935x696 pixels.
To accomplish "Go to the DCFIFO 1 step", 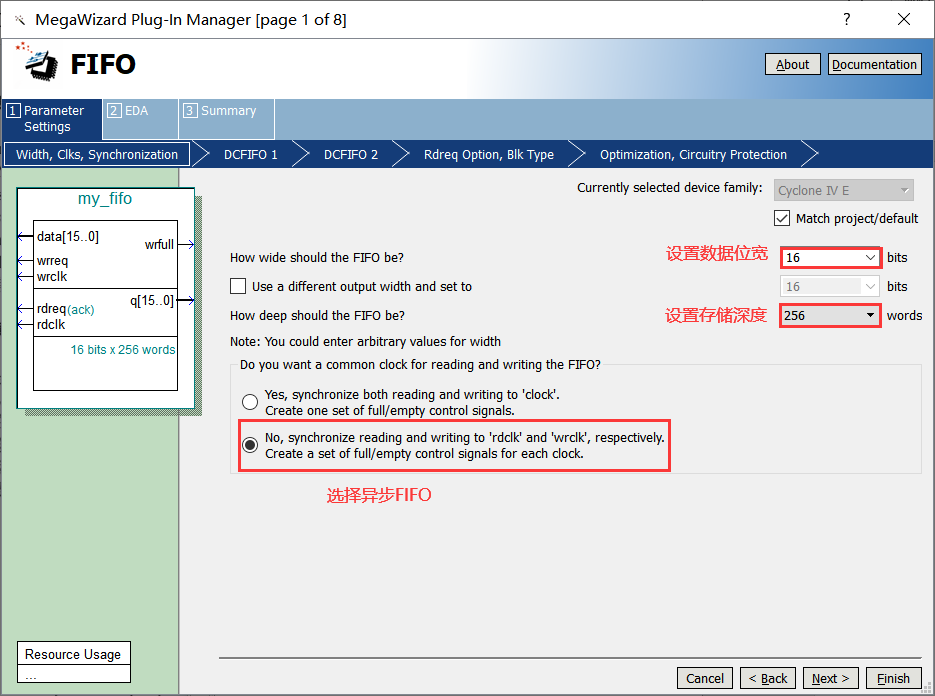I will pos(251,154).
